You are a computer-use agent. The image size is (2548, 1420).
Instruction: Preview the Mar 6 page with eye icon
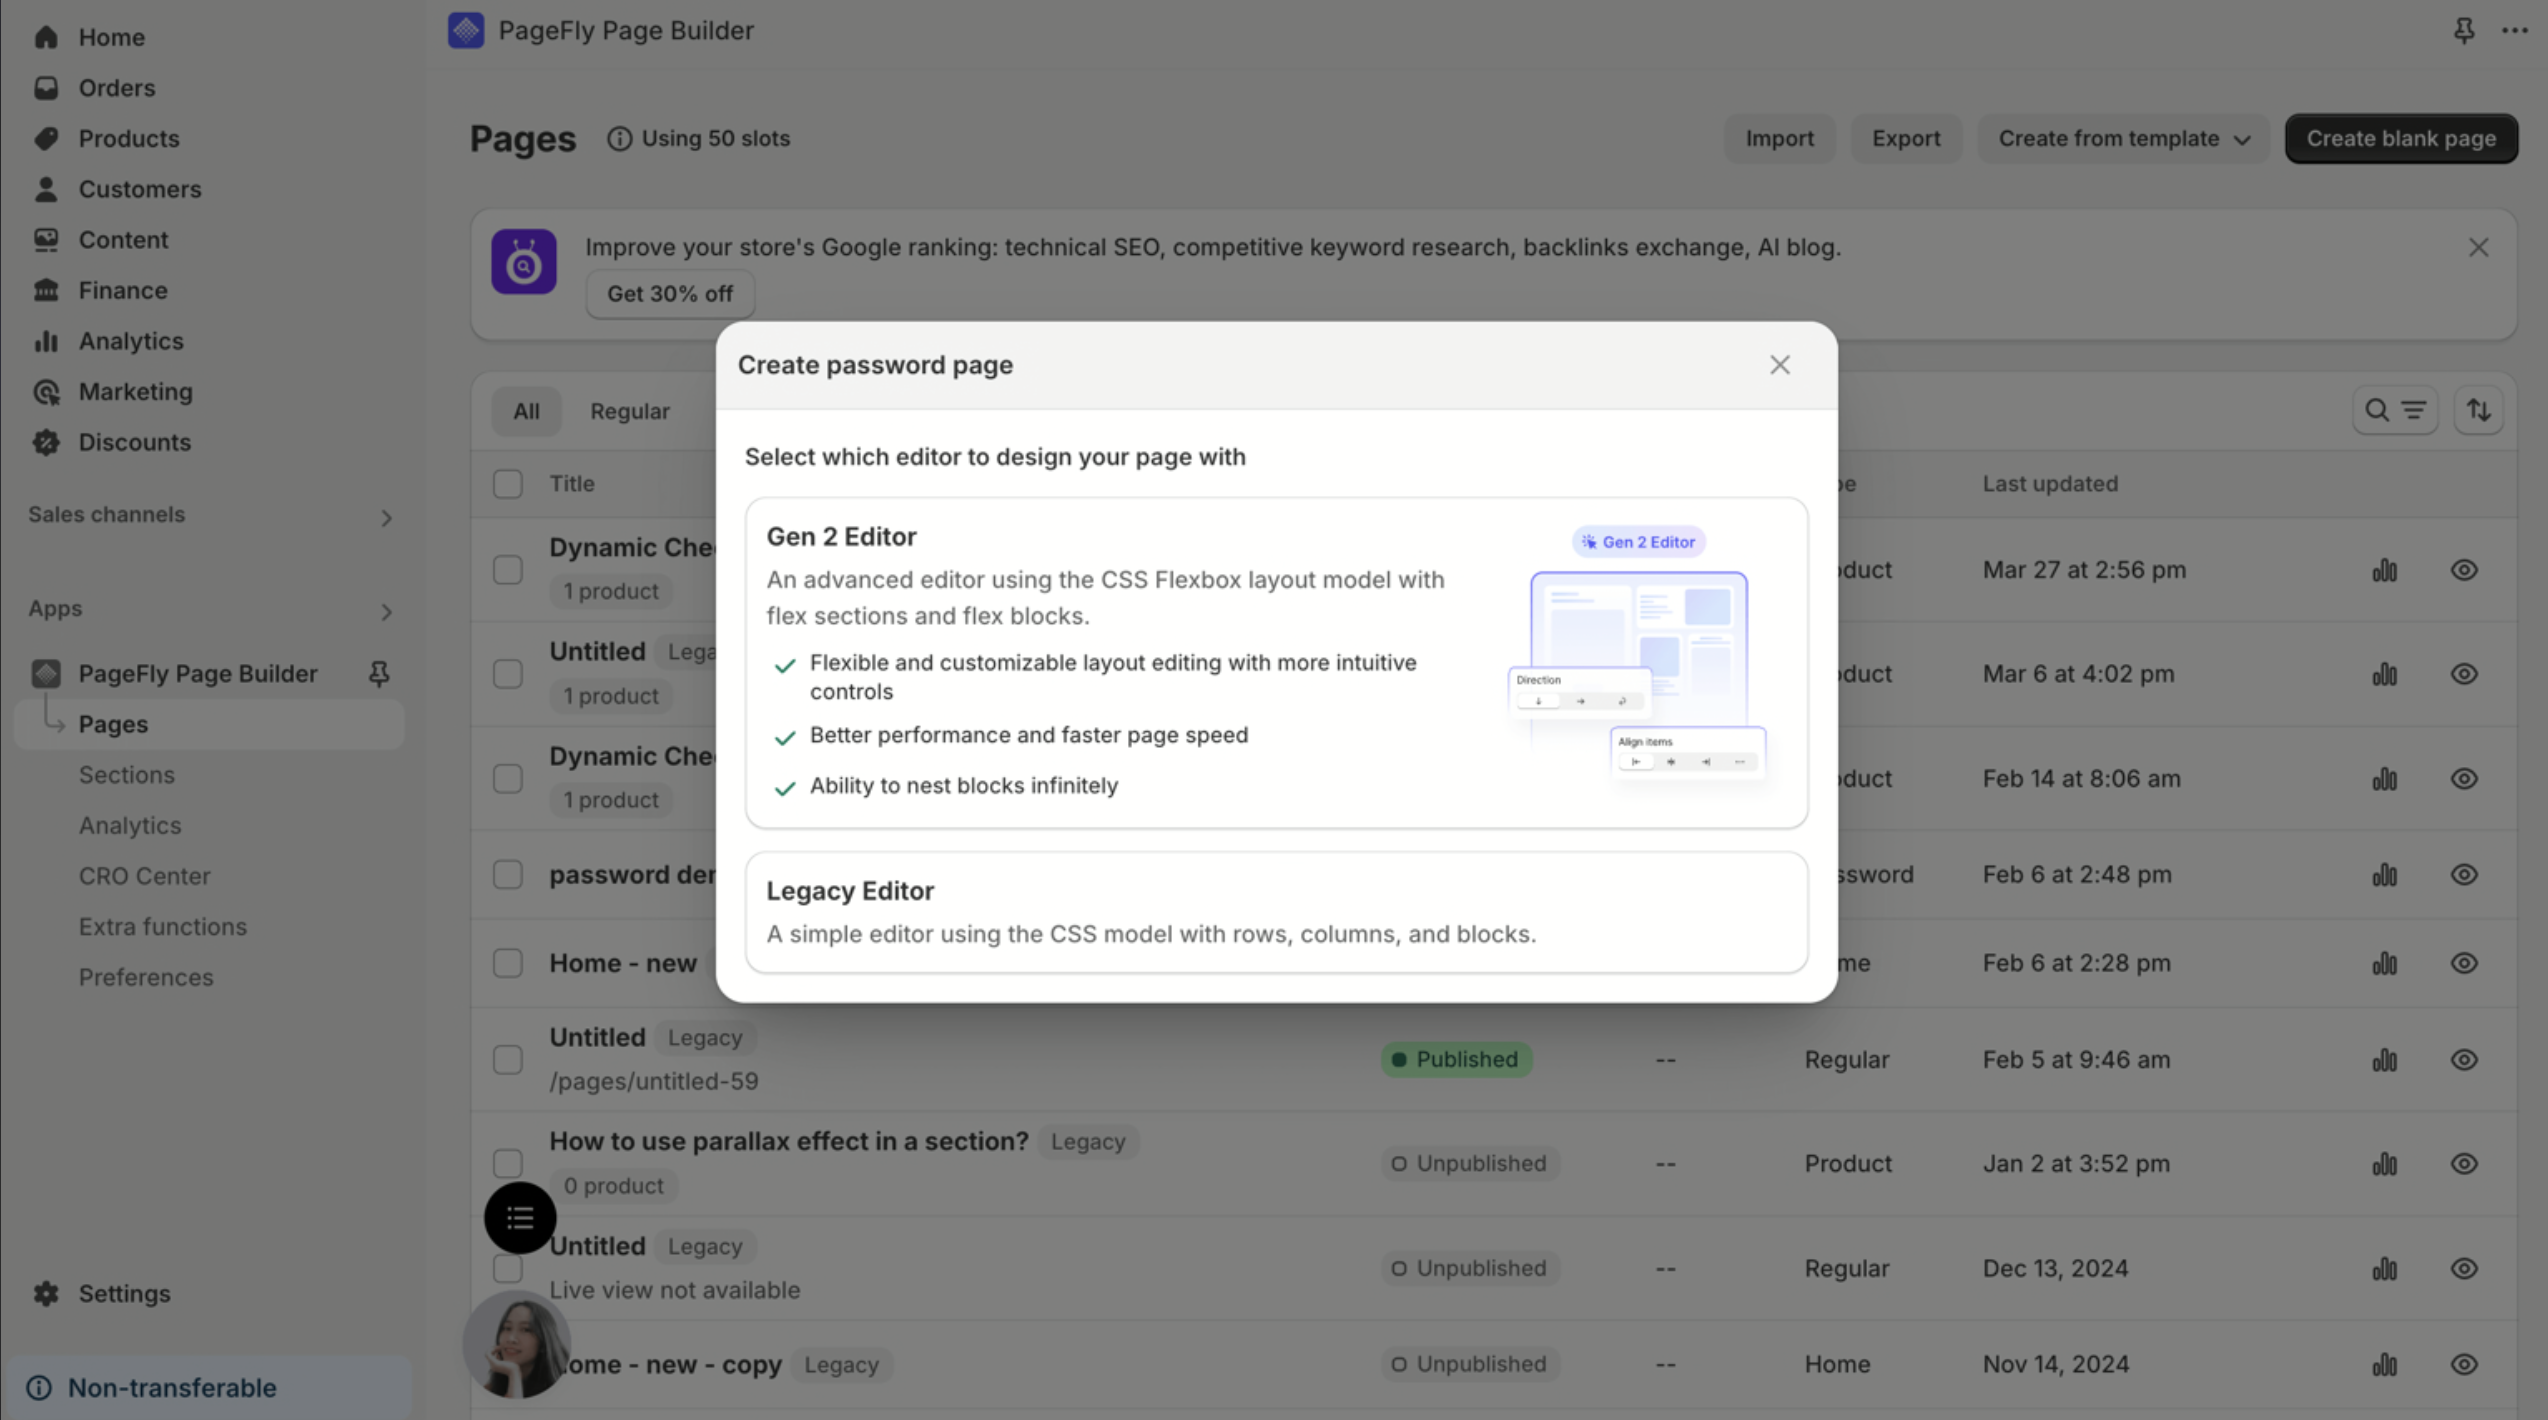click(x=2463, y=674)
